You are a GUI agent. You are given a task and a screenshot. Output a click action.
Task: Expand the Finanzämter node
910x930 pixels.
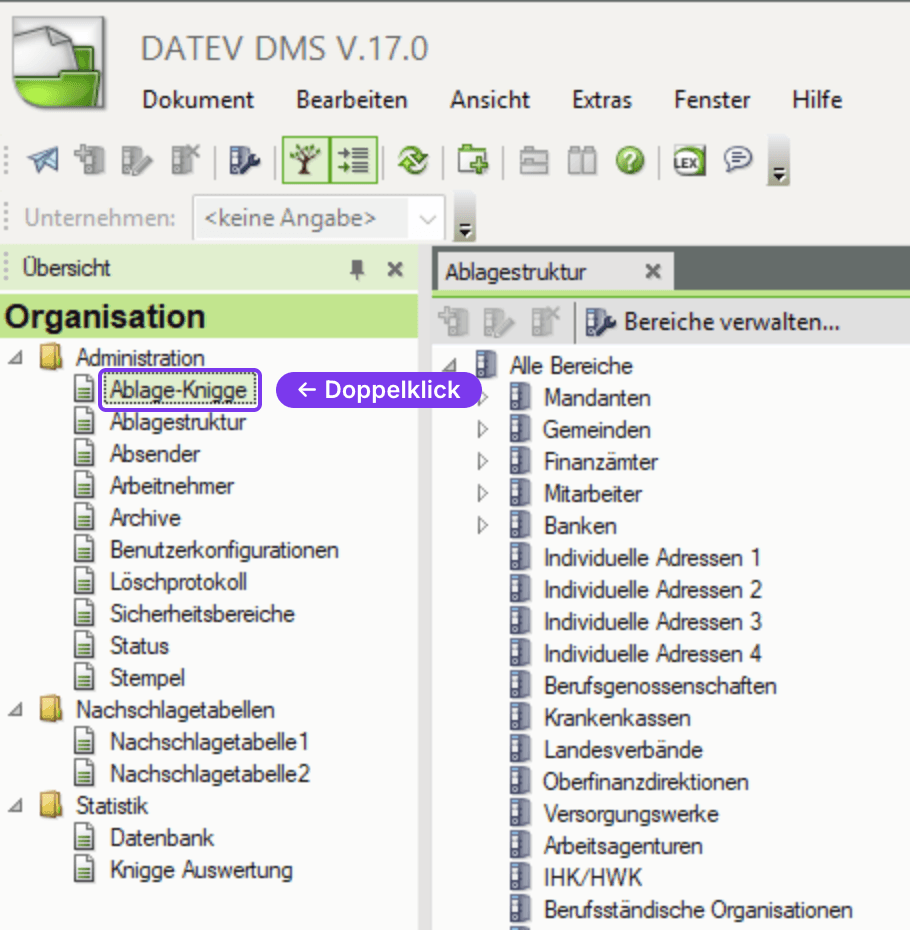(x=483, y=461)
